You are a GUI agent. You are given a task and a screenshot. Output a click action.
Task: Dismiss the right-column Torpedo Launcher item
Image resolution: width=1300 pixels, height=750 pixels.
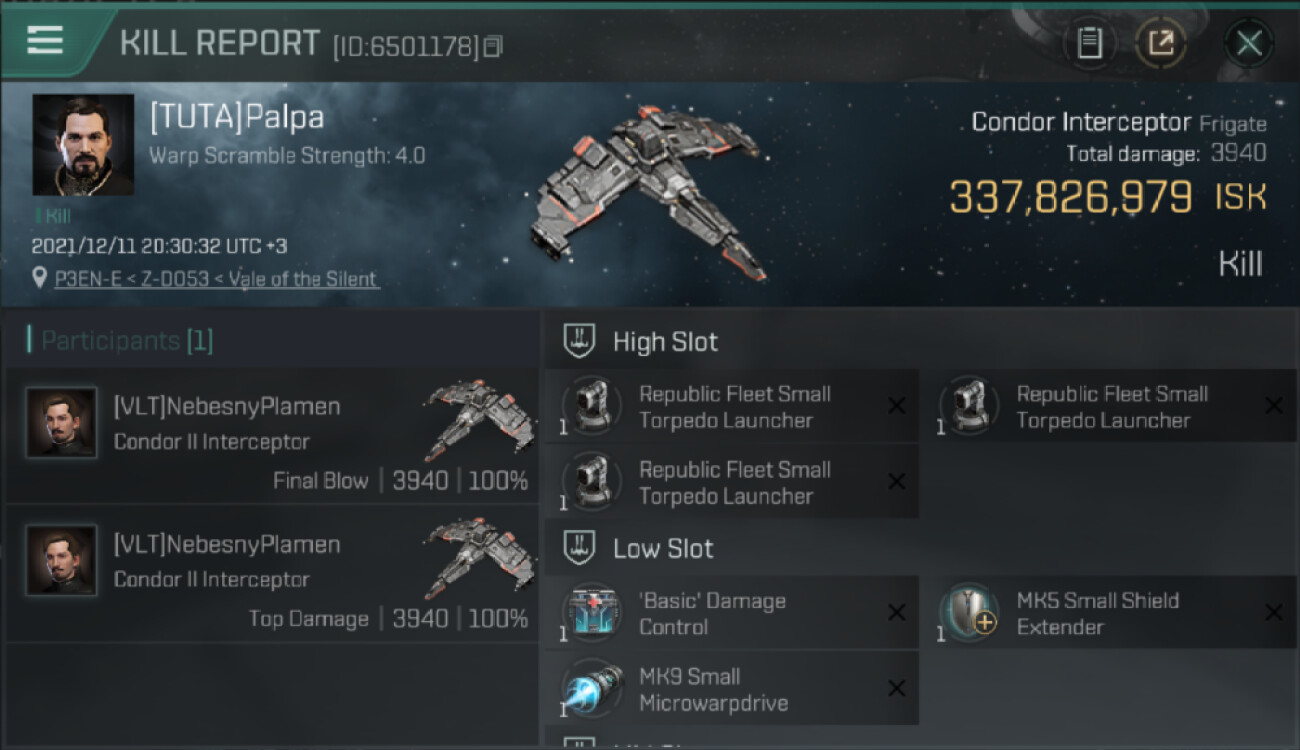pyautogui.click(x=1273, y=405)
